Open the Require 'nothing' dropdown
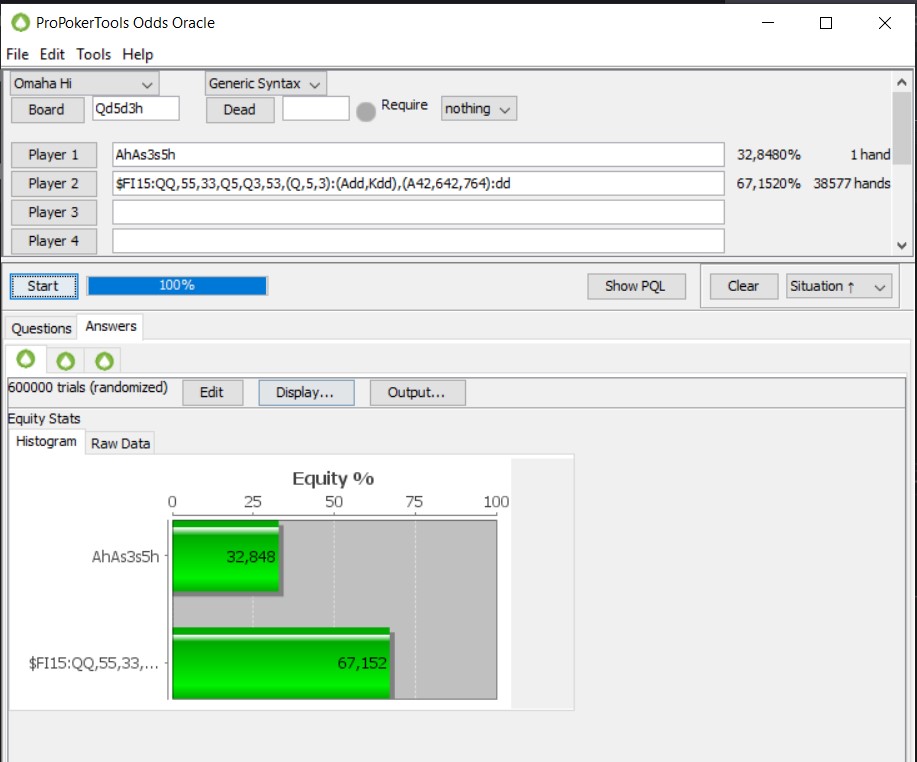 pyautogui.click(x=478, y=109)
